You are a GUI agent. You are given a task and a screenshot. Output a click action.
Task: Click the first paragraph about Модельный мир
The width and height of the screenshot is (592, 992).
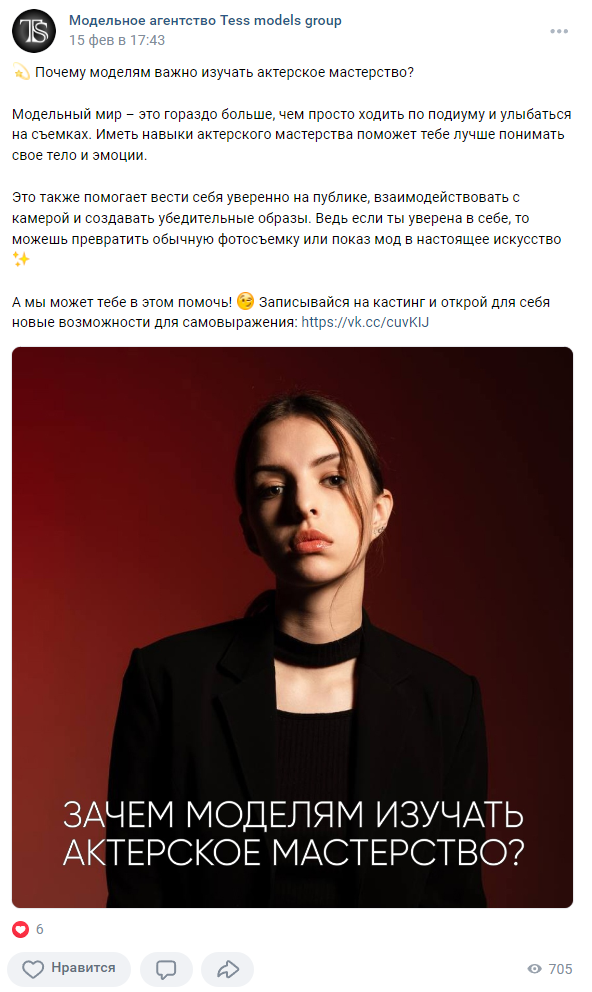click(292, 135)
